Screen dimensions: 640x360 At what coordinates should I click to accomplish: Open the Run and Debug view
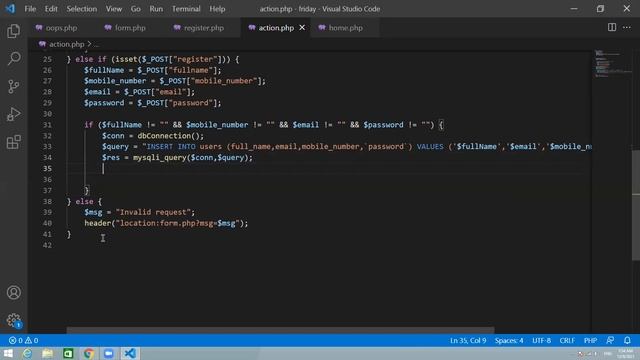[x=13, y=114]
